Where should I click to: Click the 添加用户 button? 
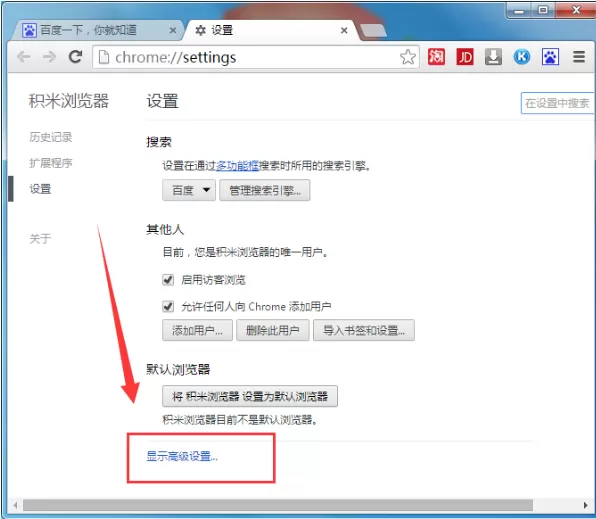[x=197, y=330]
